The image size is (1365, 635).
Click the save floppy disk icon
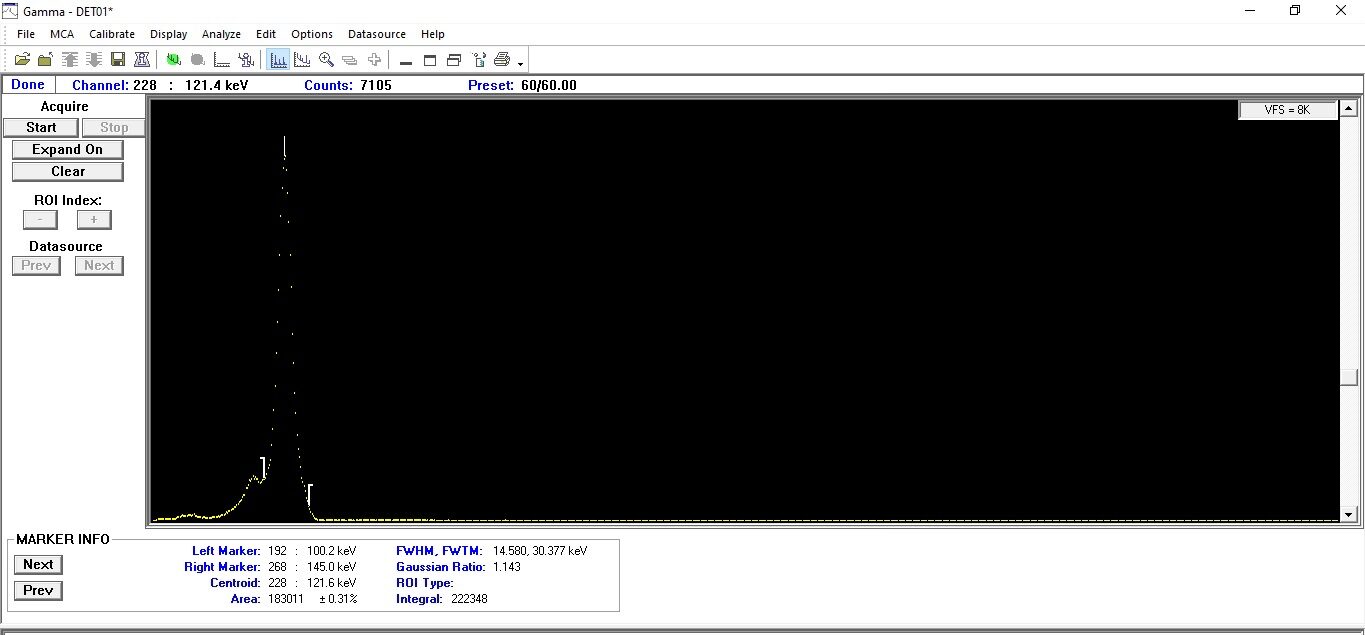coord(118,60)
